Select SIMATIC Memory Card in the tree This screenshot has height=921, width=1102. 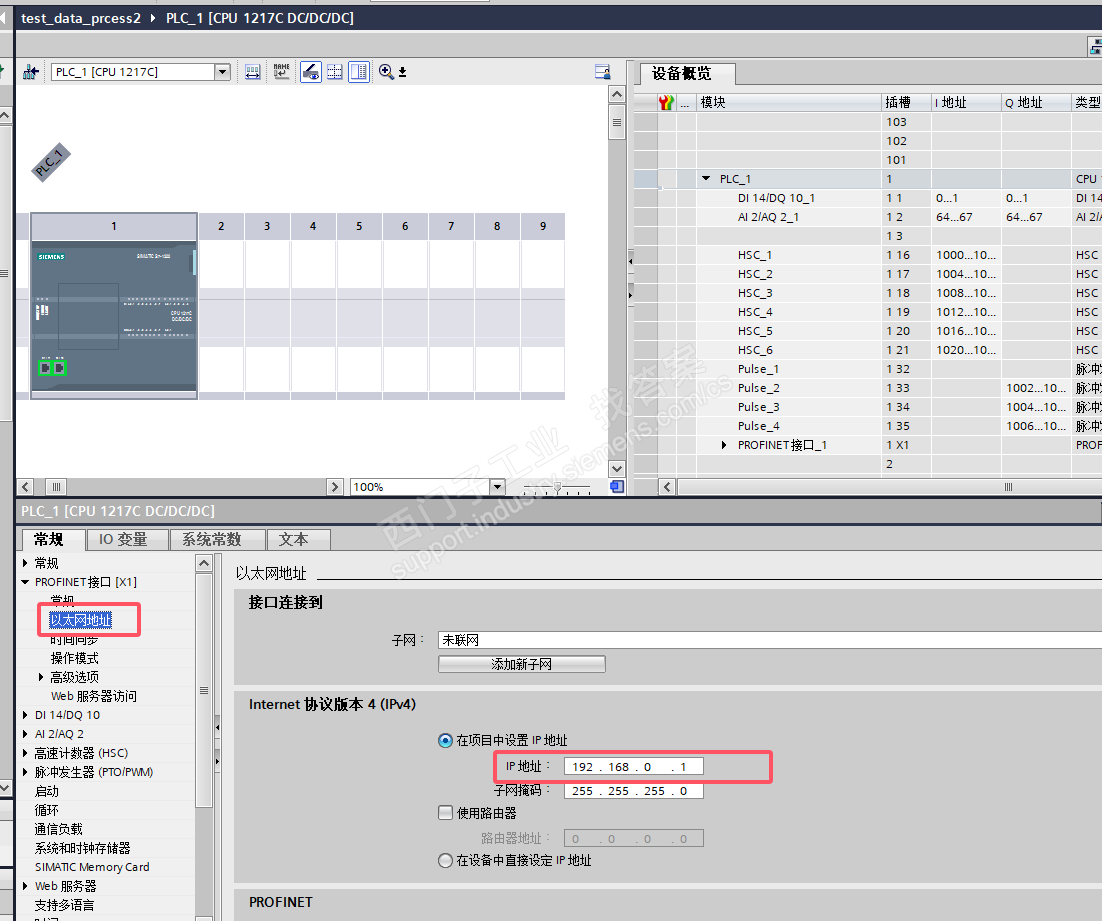(92, 867)
